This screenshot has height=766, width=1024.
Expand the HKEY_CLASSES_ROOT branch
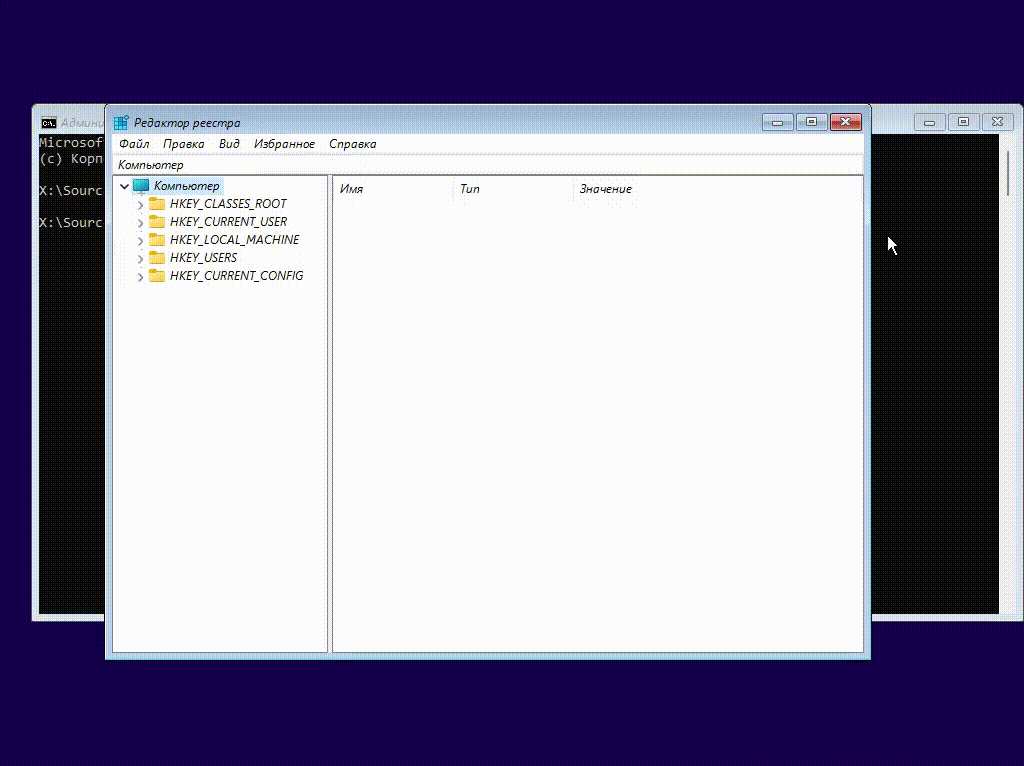click(x=140, y=205)
